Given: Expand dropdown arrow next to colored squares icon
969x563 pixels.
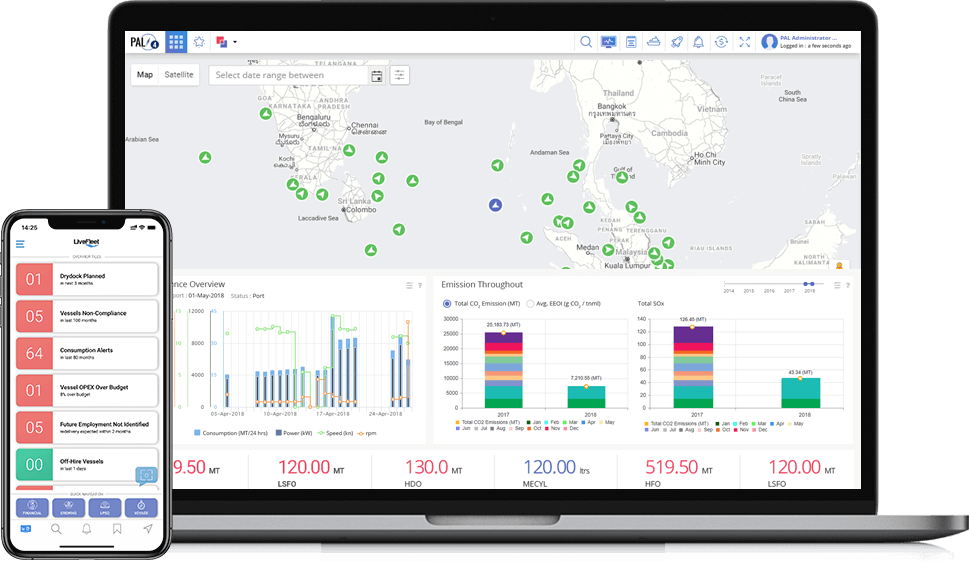Looking at the screenshot, I should (234, 42).
